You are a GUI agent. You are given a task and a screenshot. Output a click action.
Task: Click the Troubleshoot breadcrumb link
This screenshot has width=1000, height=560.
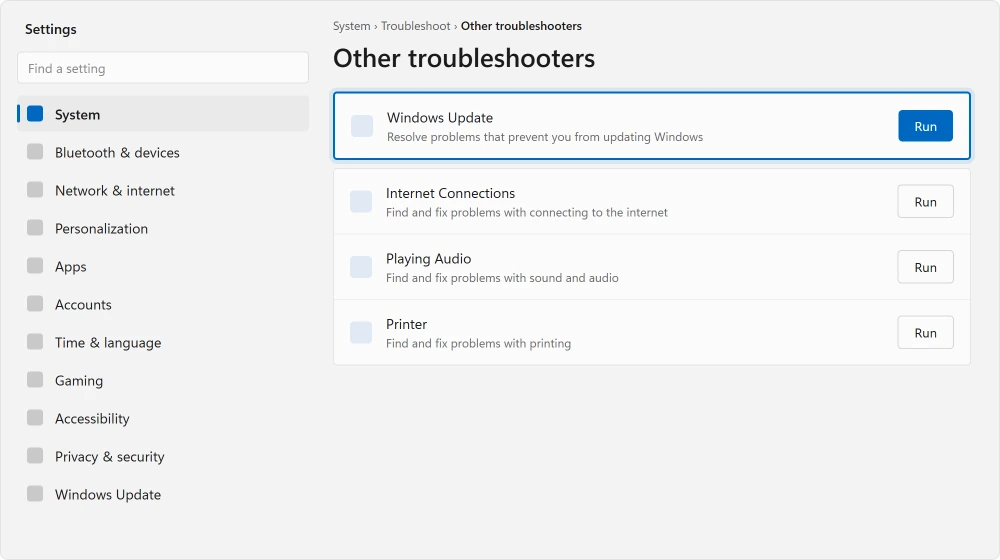pyautogui.click(x=416, y=26)
